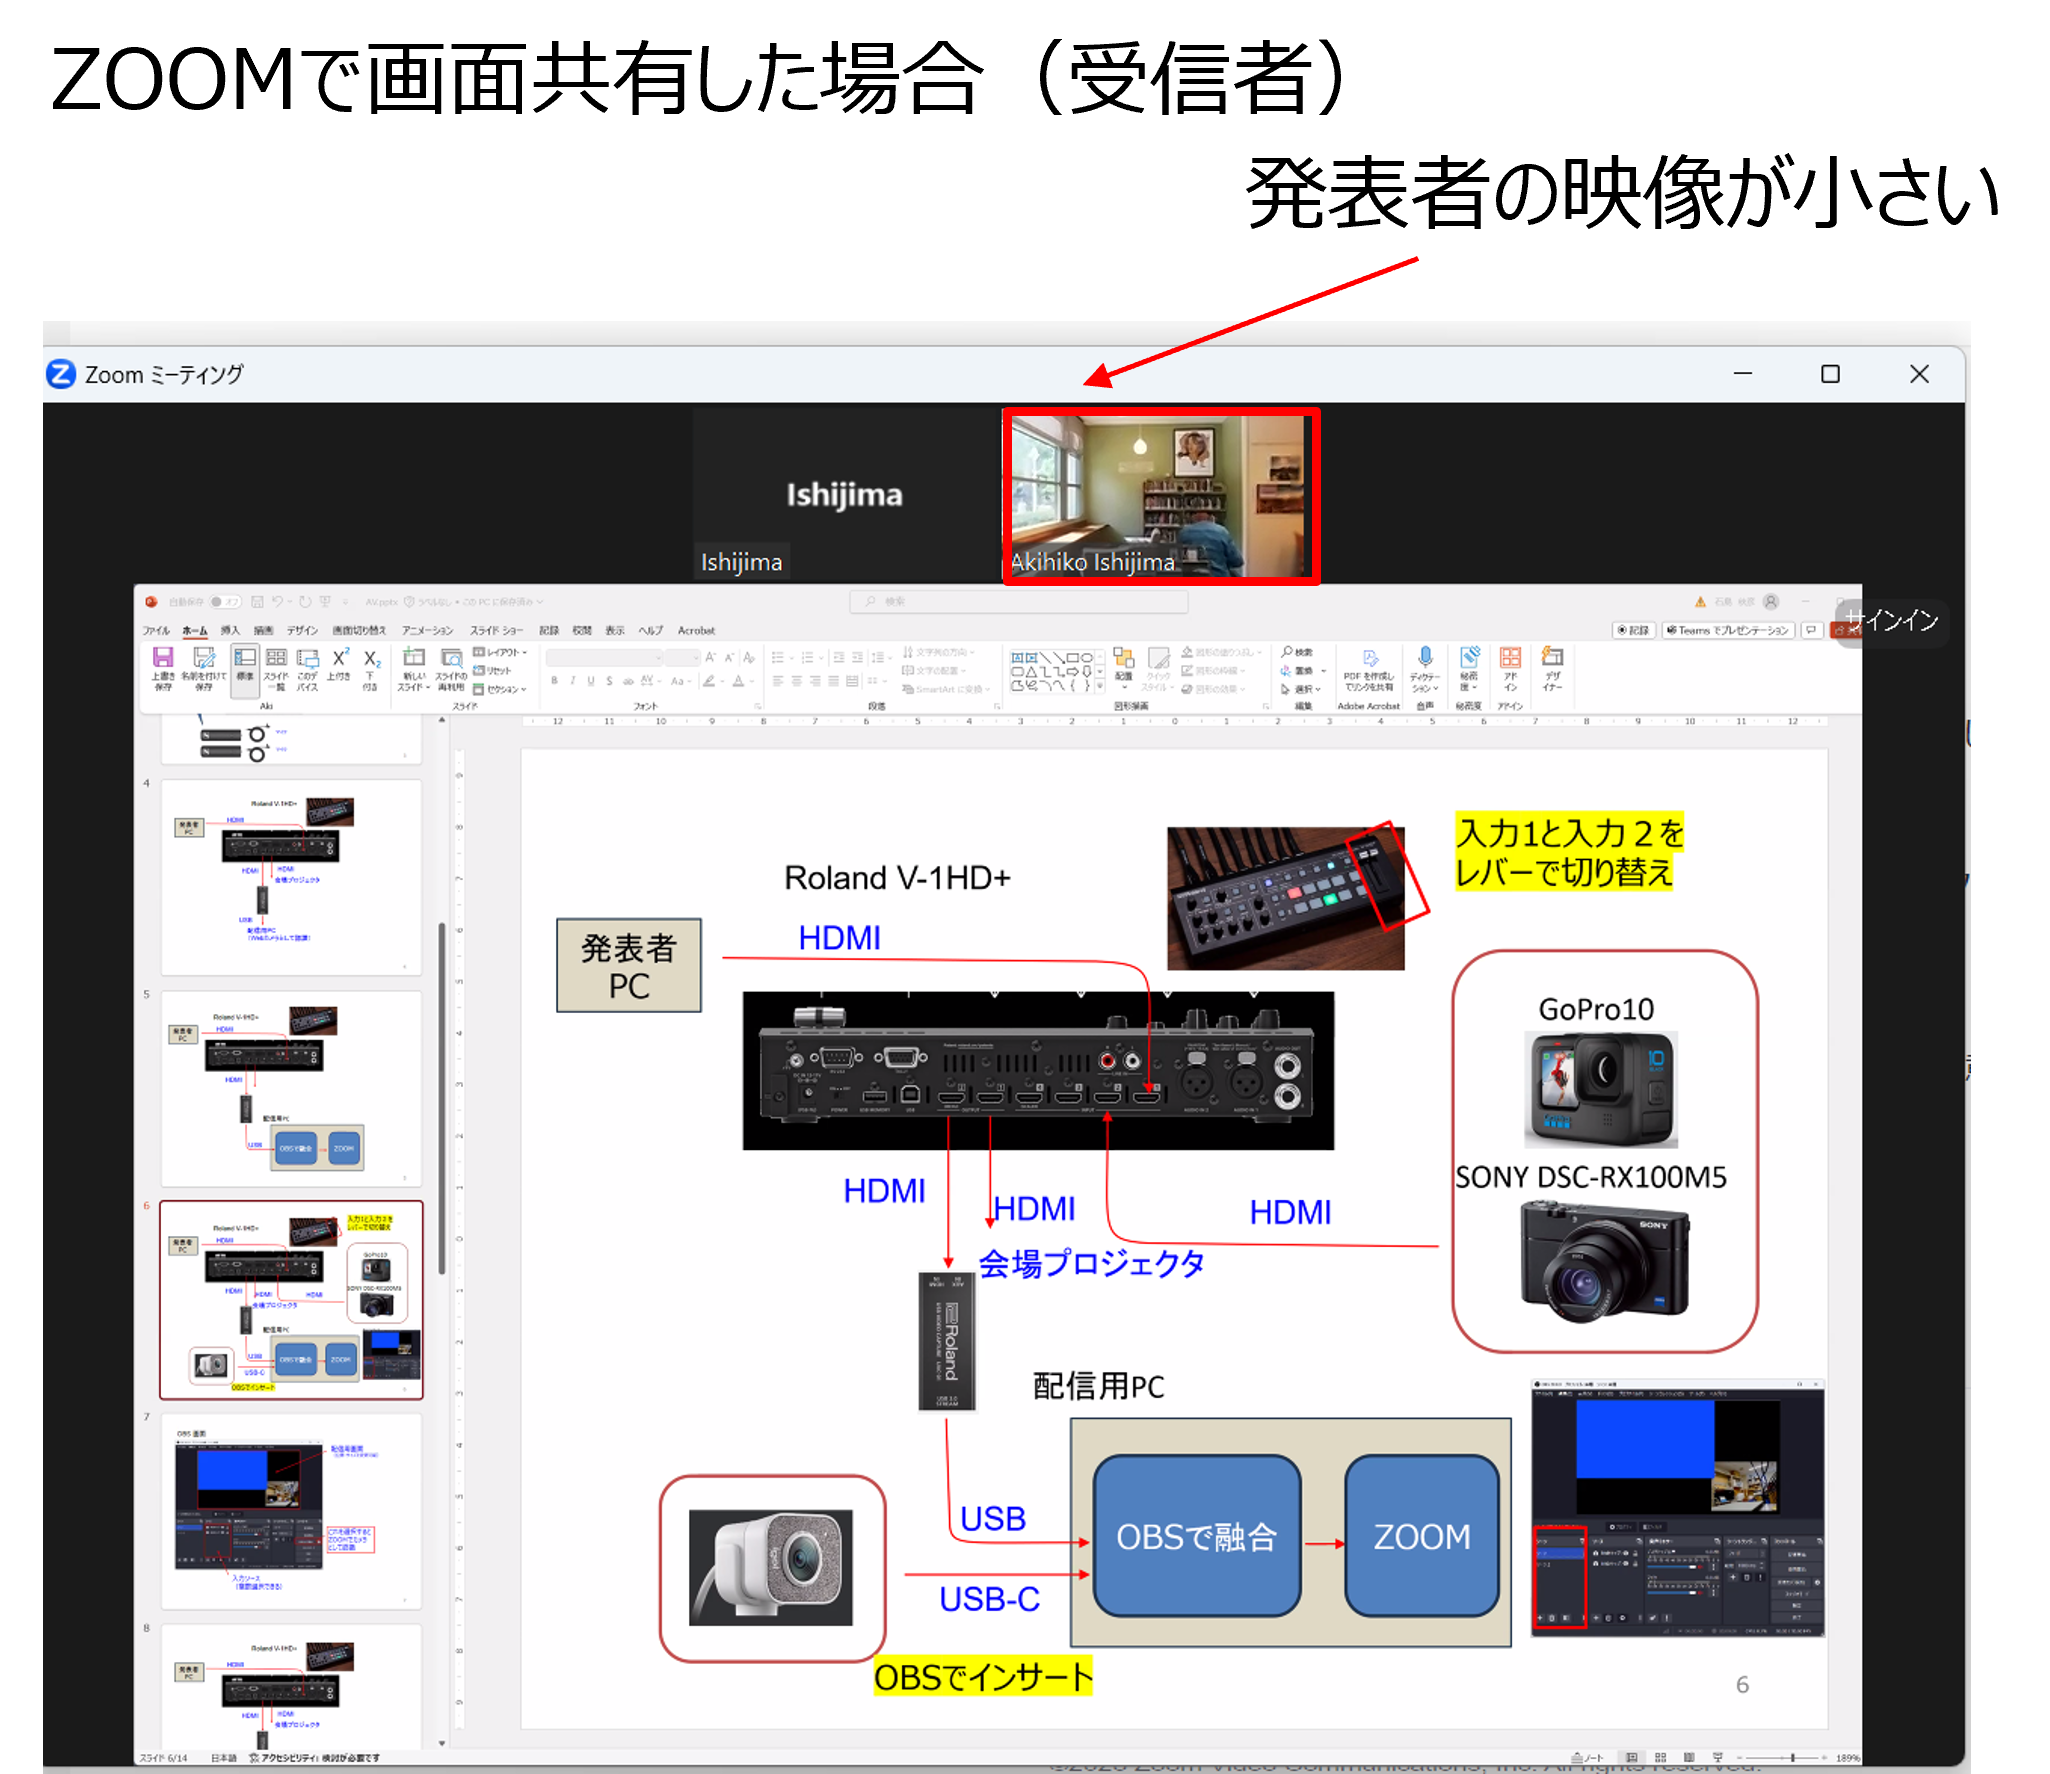Click the Teams でプレゼンテーション button

pyautogui.click(x=1727, y=631)
